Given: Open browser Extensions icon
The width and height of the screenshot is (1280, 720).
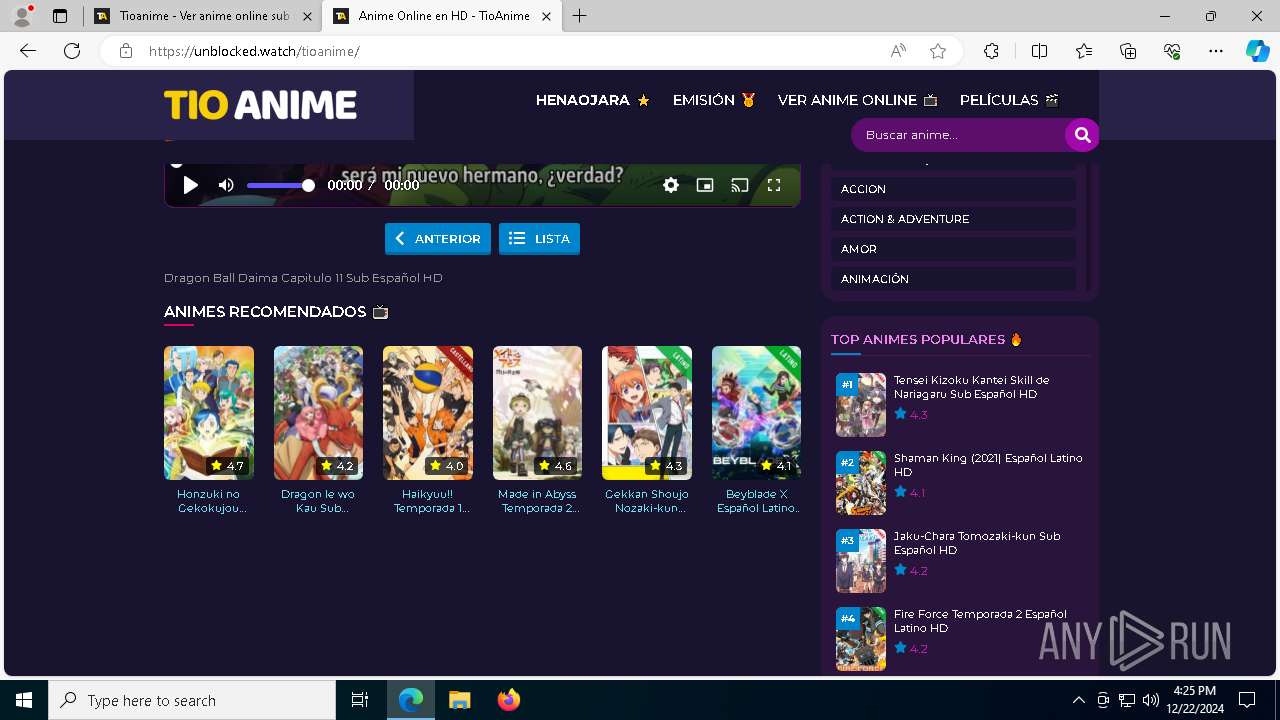Looking at the screenshot, I should 991,51.
